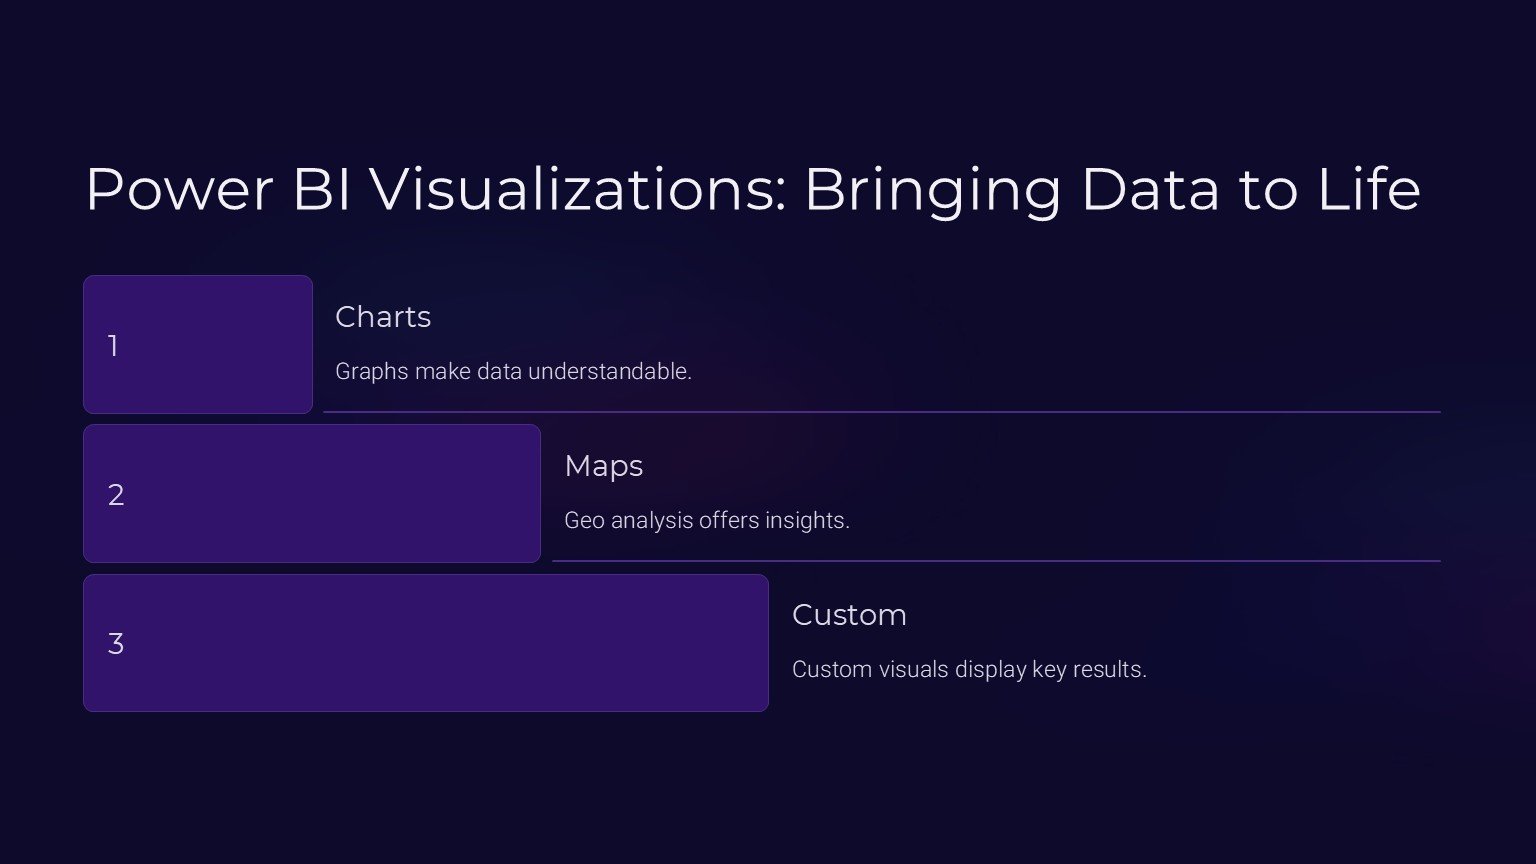This screenshot has height=864, width=1536.
Task: Click the Charts heading
Action: (383, 317)
